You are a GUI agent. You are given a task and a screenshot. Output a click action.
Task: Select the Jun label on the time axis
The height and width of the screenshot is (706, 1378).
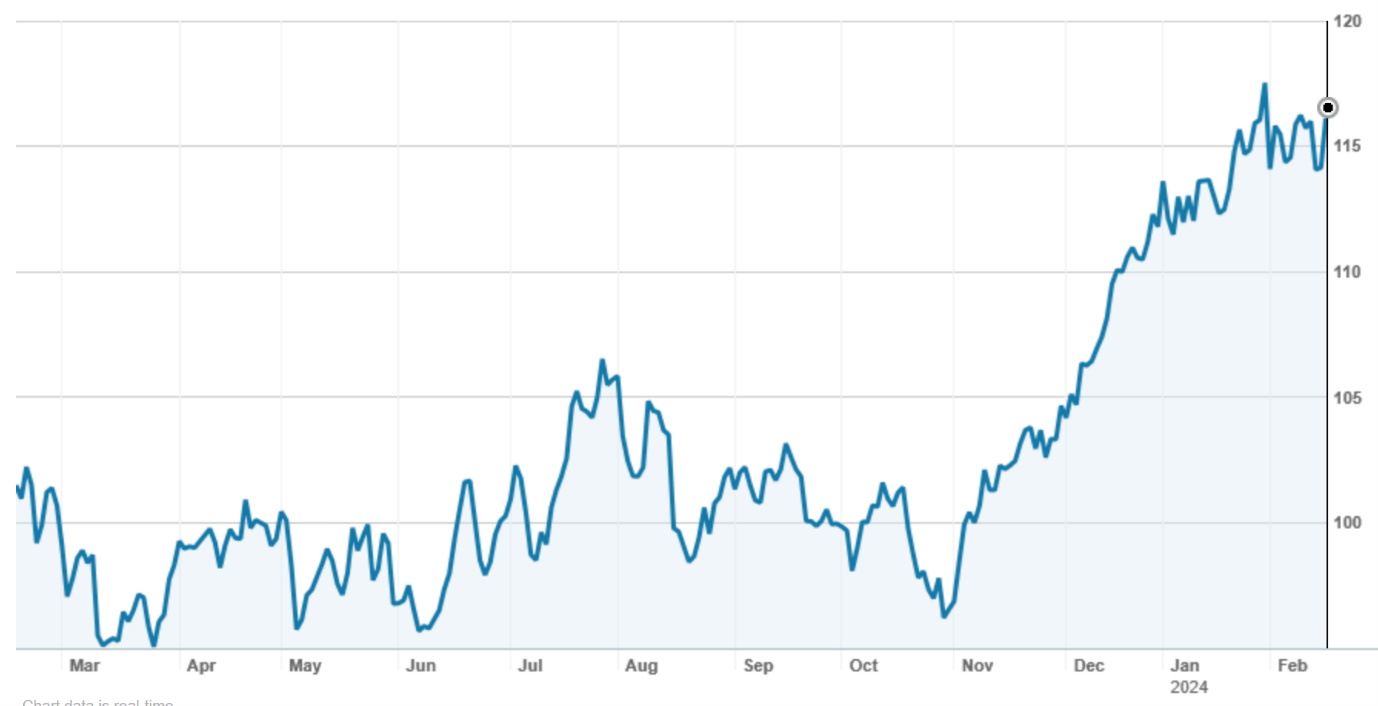point(421,666)
